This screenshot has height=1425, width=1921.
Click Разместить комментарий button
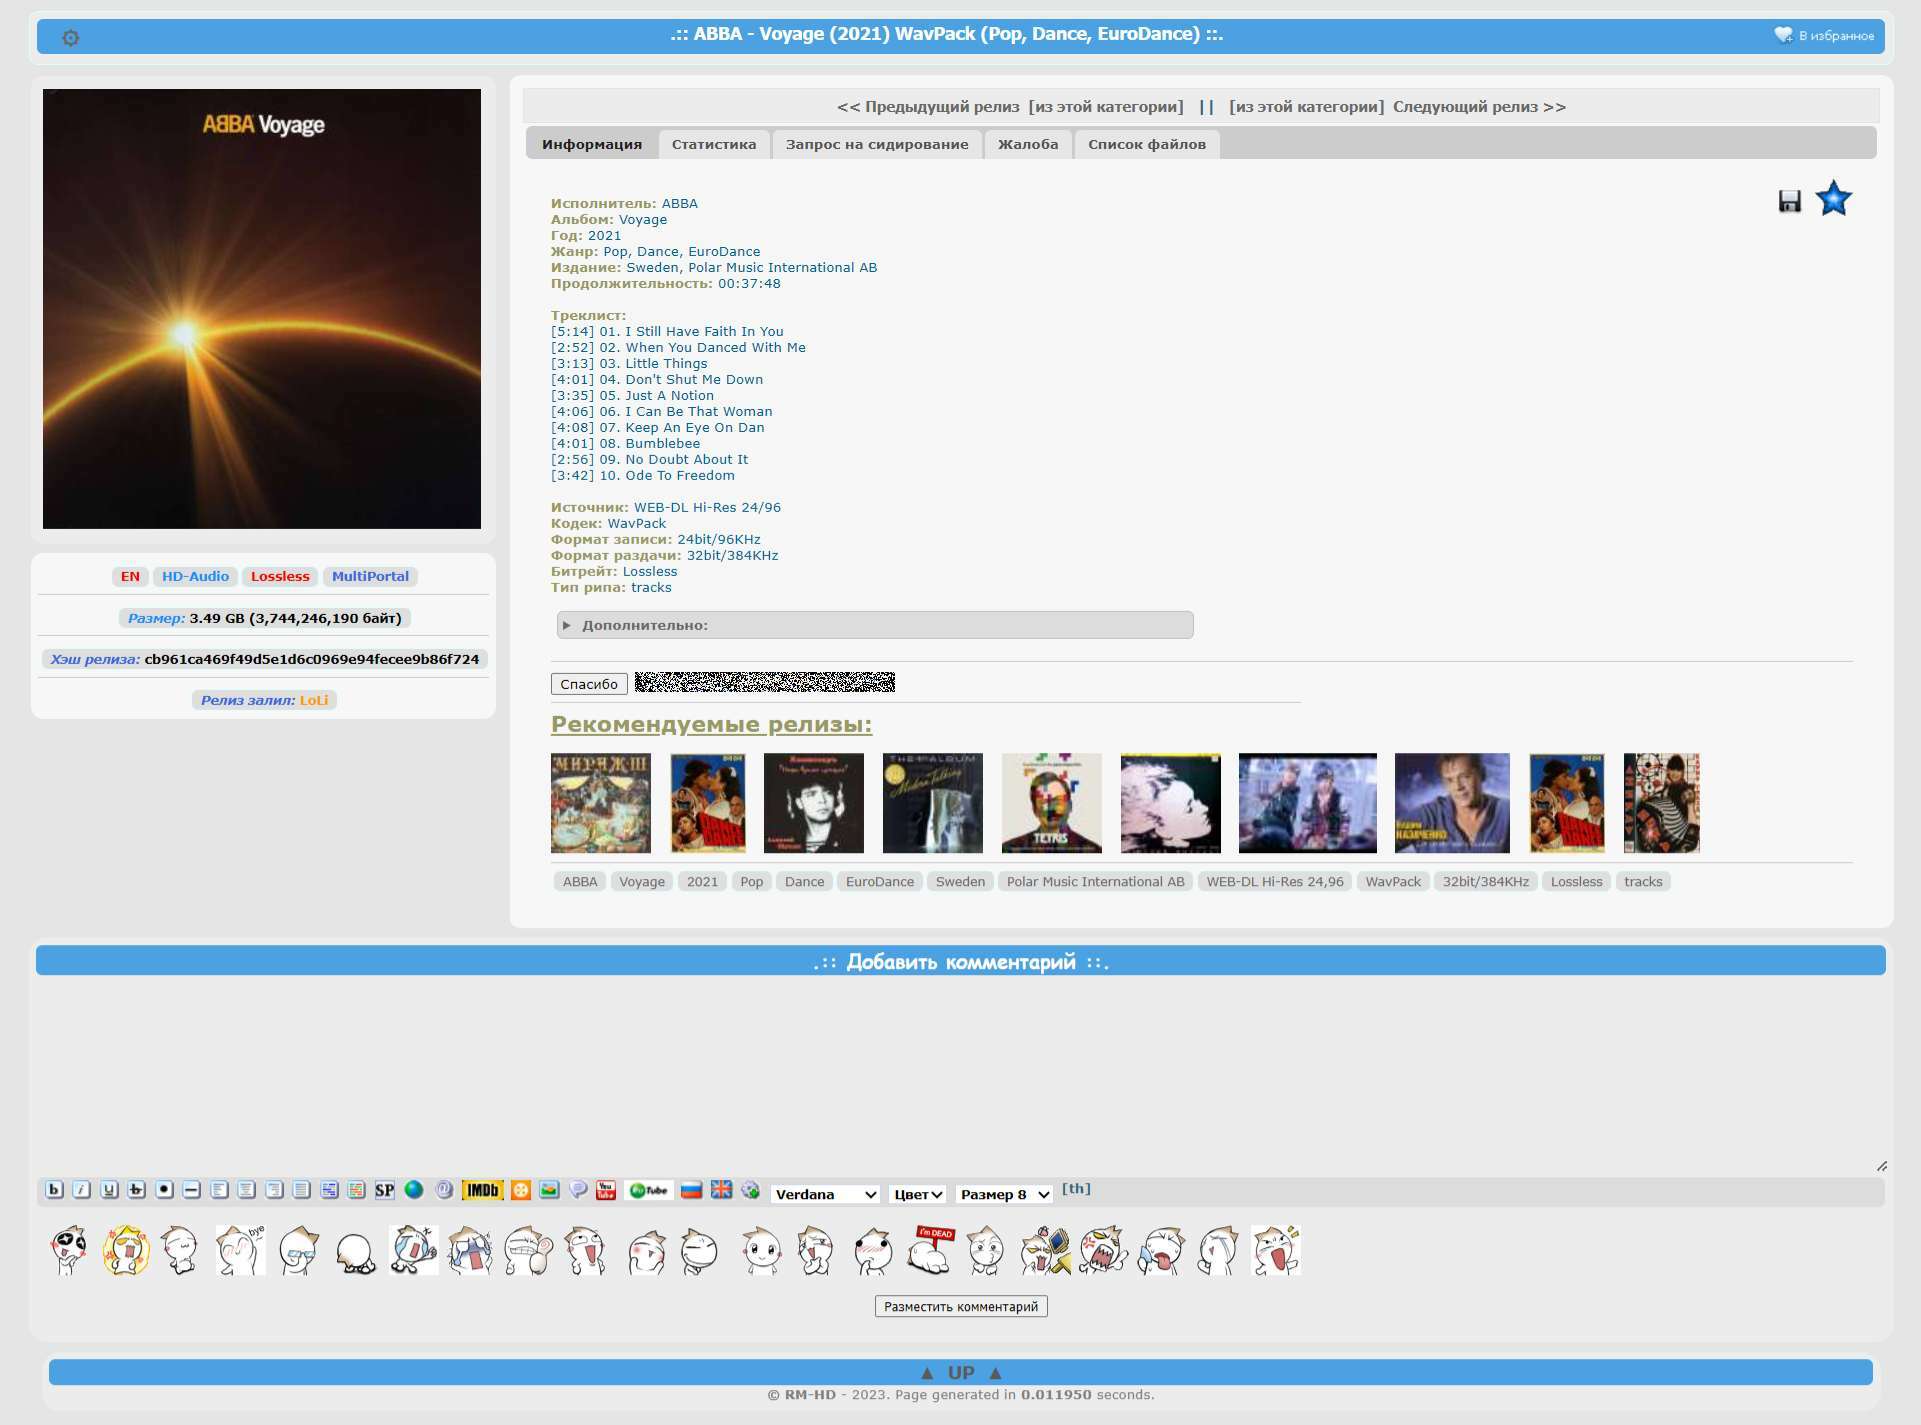(x=961, y=1306)
